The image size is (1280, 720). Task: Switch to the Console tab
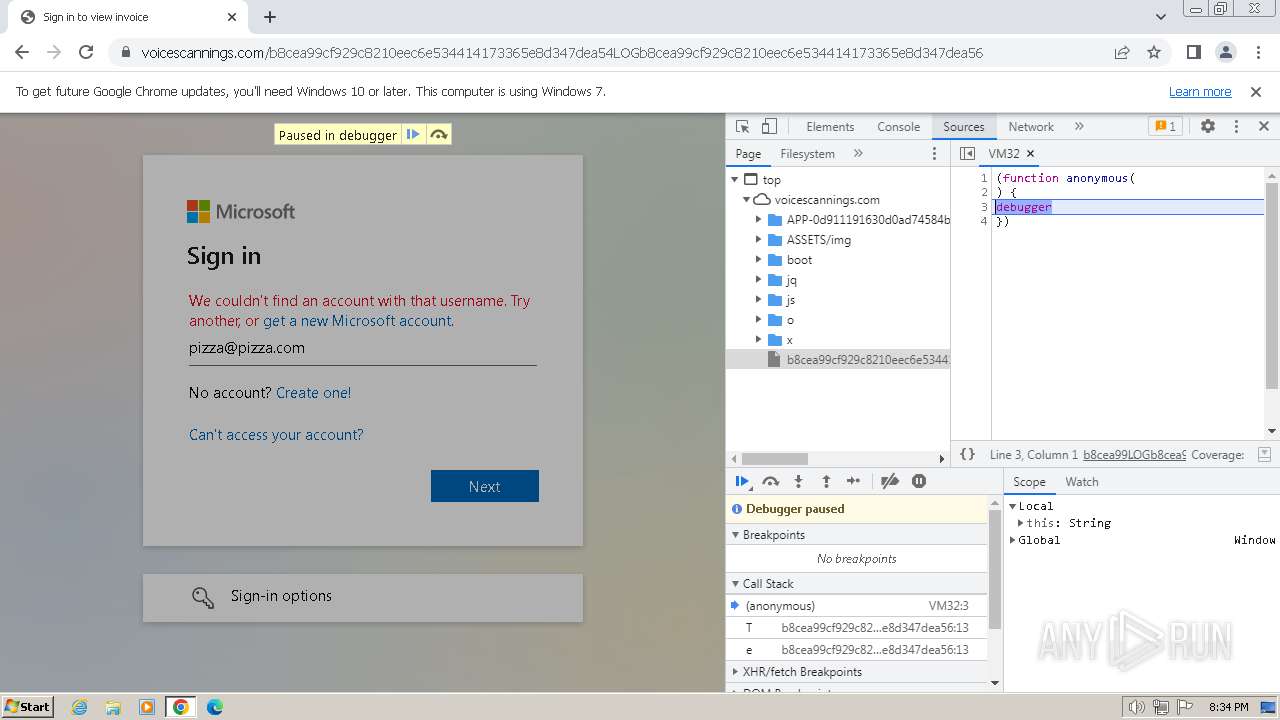(x=898, y=127)
